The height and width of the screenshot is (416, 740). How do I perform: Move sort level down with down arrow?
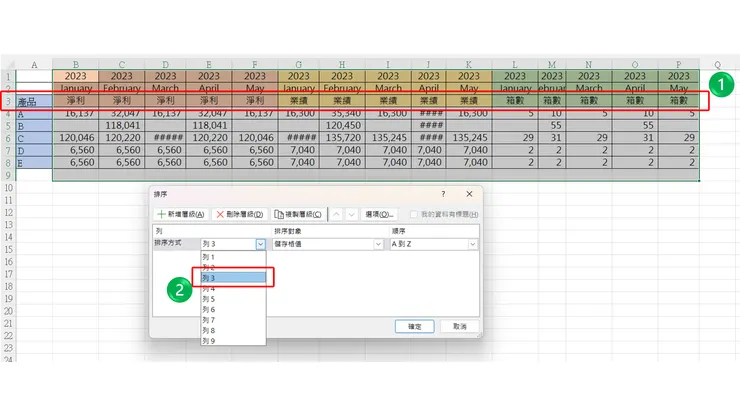point(351,214)
